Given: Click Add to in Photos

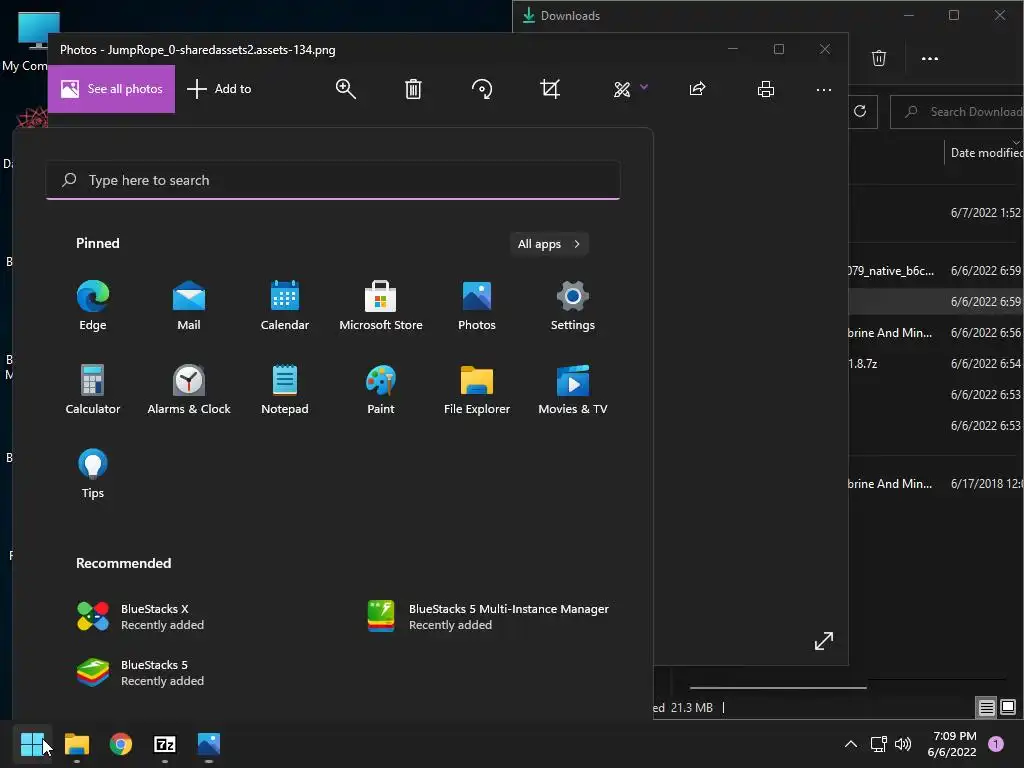Looking at the screenshot, I should pos(219,89).
